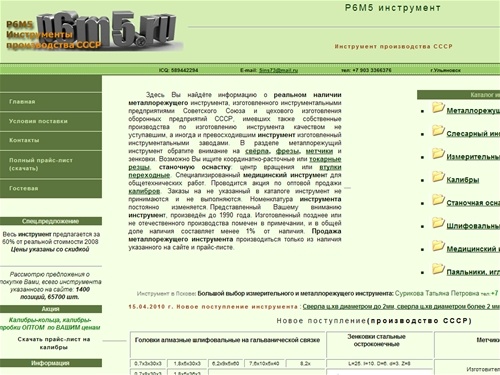Screen dimensions: 500x375
Task: Open folder icon next to Измерительный
Action: 438,154
